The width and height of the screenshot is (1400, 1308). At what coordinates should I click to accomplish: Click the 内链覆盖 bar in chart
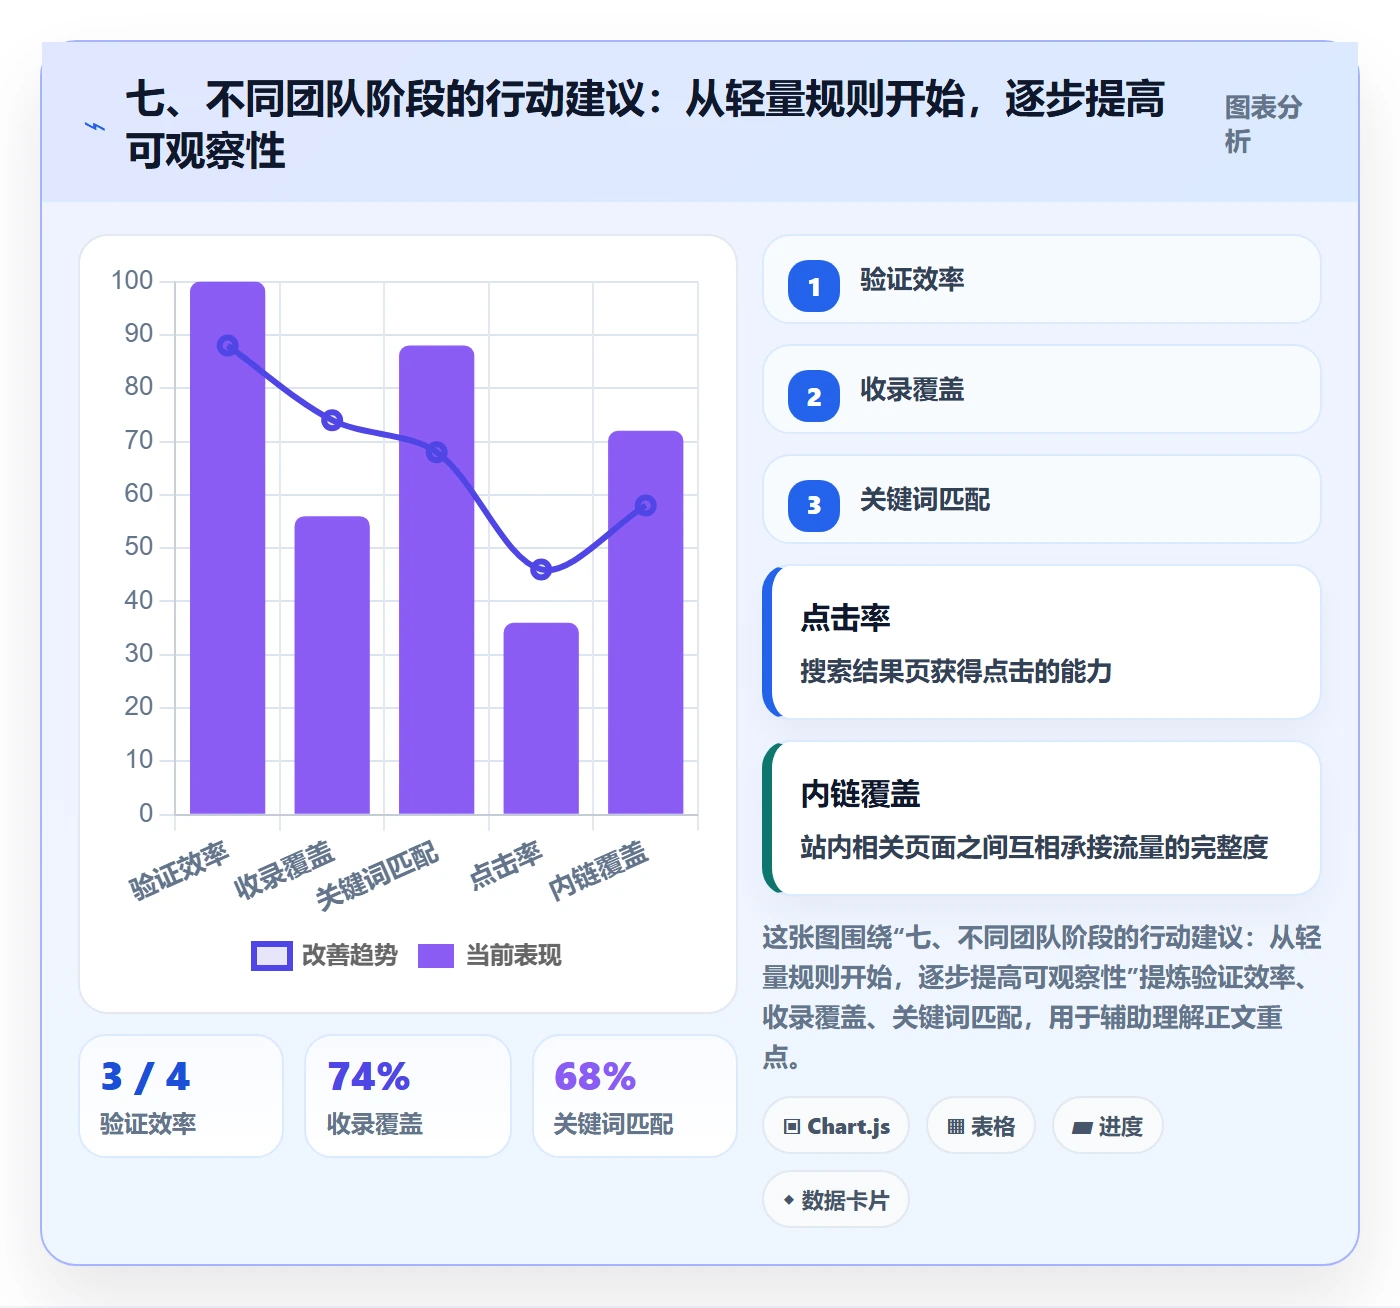pyautogui.click(x=646, y=622)
